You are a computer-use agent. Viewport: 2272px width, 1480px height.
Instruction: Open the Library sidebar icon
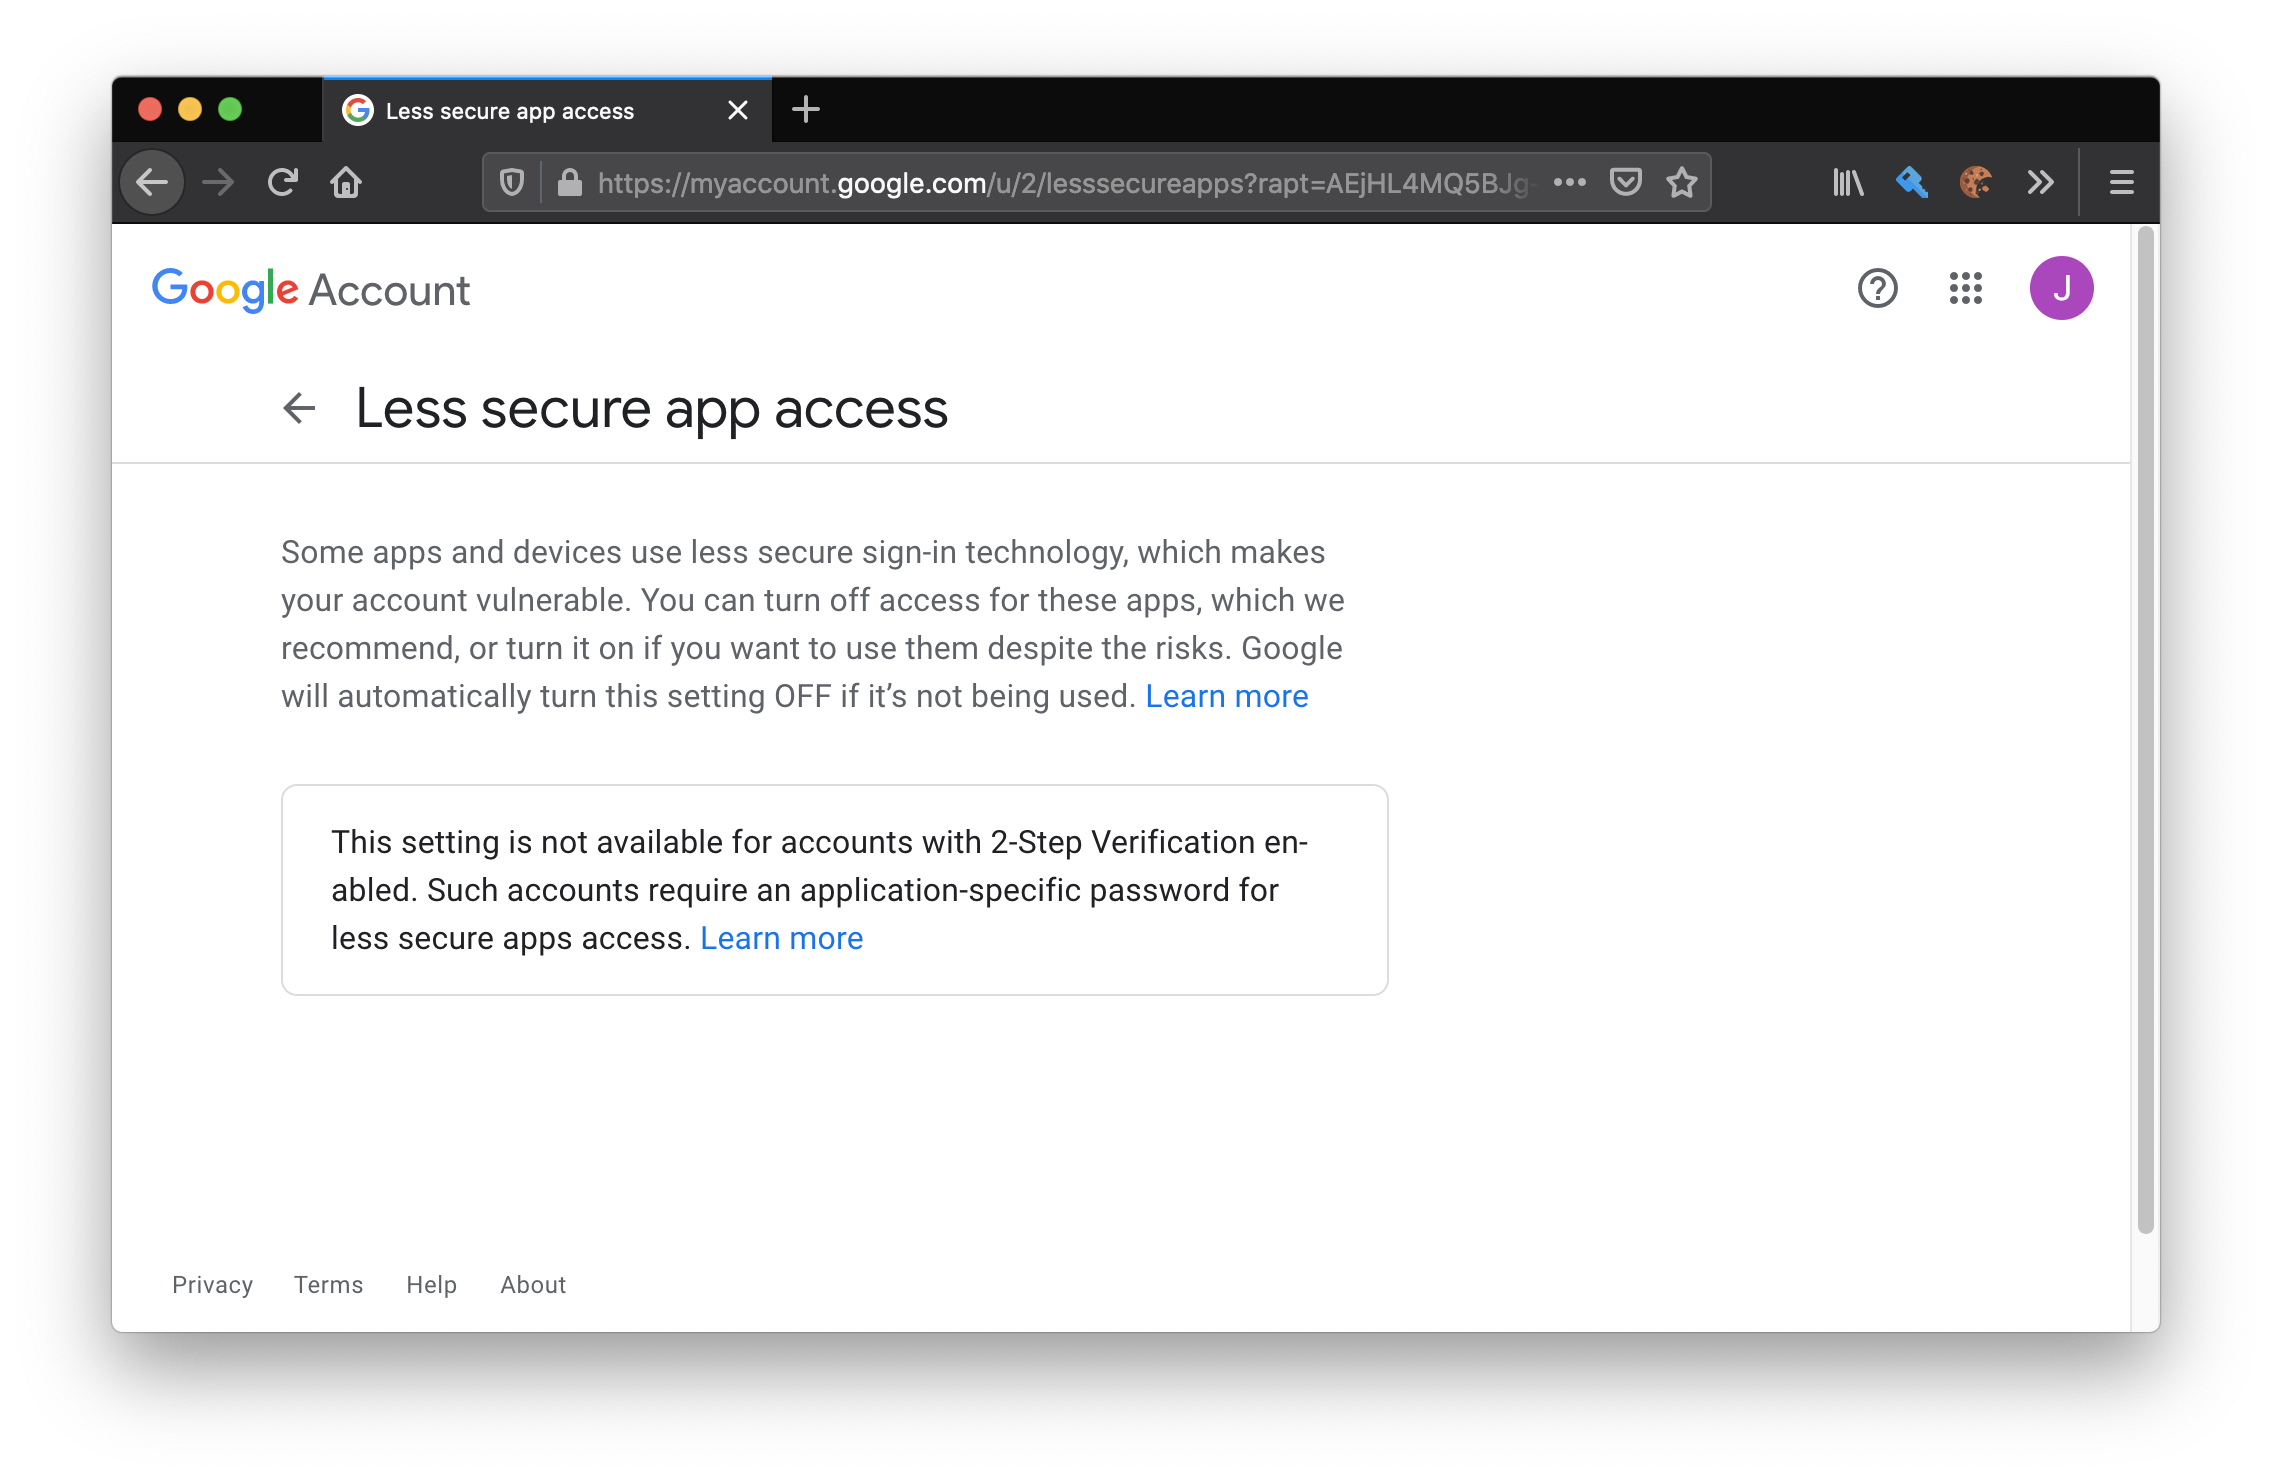[x=1848, y=183]
